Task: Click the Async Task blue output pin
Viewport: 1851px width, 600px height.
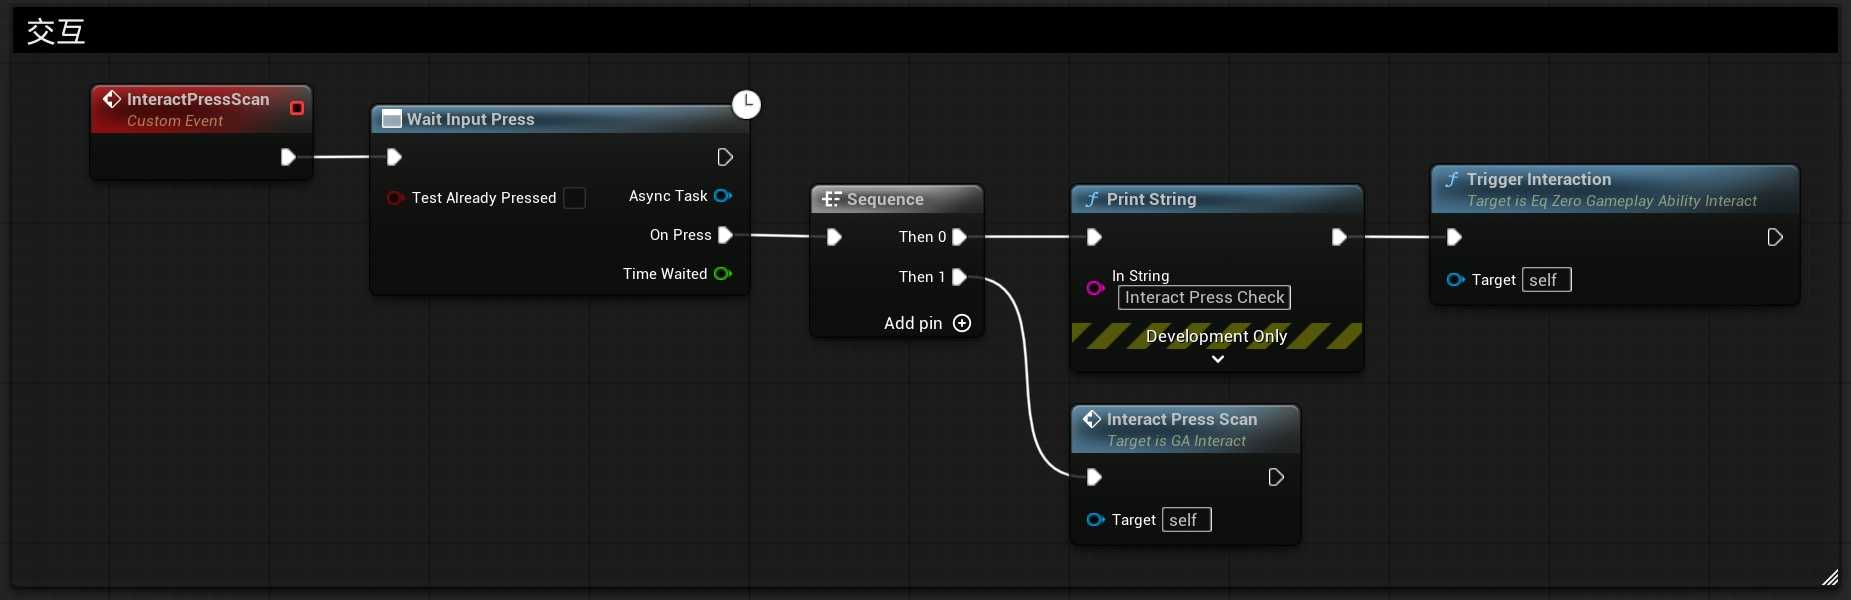Action: (x=723, y=196)
